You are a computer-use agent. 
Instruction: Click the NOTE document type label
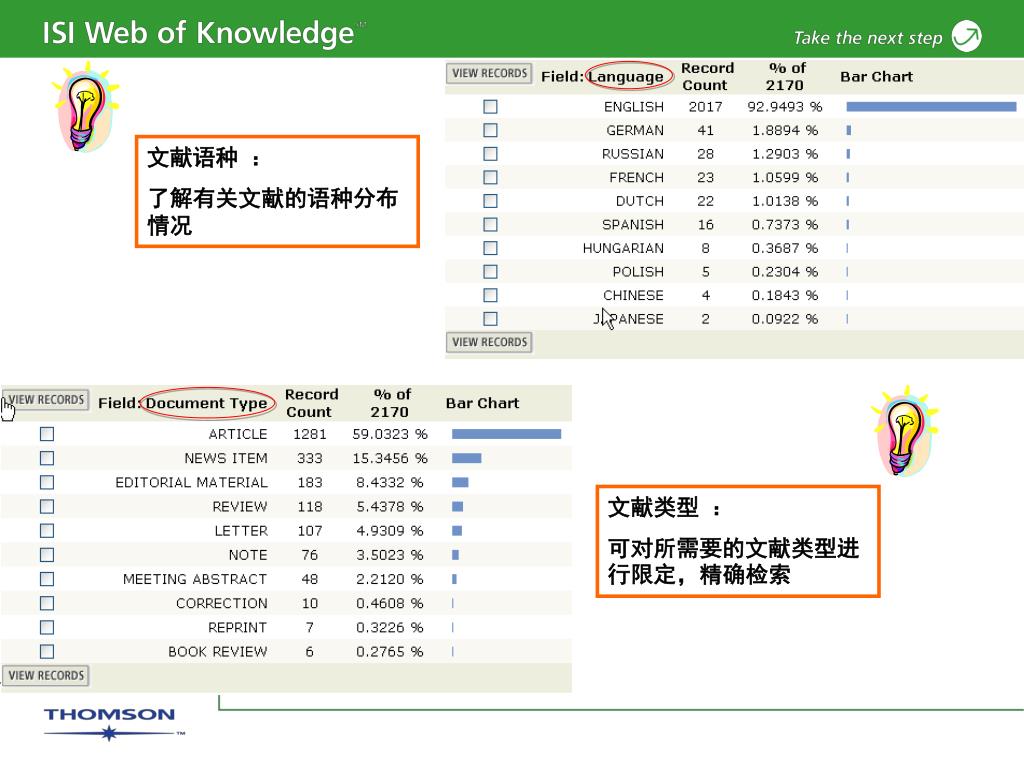248,554
